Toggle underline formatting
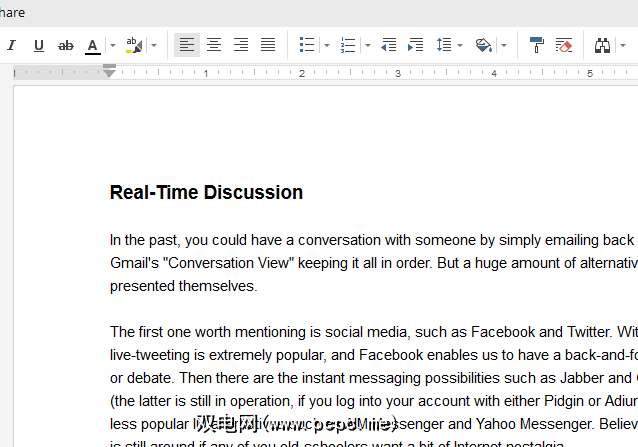 [39, 45]
